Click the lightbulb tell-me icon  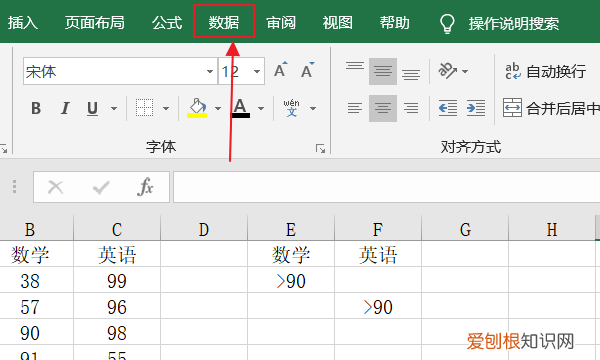point(447,23)
